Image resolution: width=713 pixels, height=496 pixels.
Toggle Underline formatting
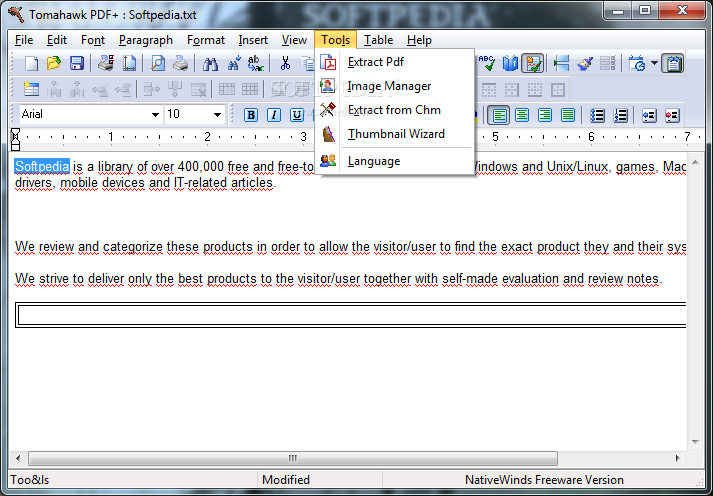click(296, 115)
